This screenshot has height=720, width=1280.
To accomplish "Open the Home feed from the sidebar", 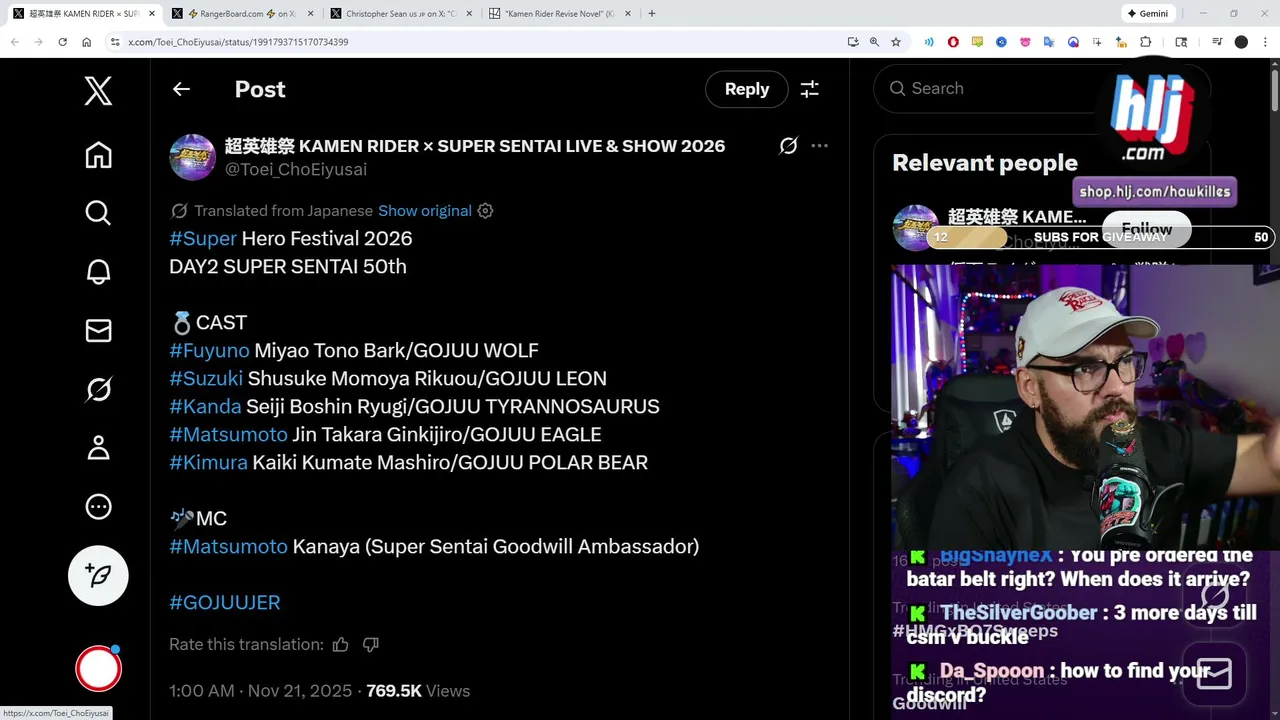I will pos(98,155).
